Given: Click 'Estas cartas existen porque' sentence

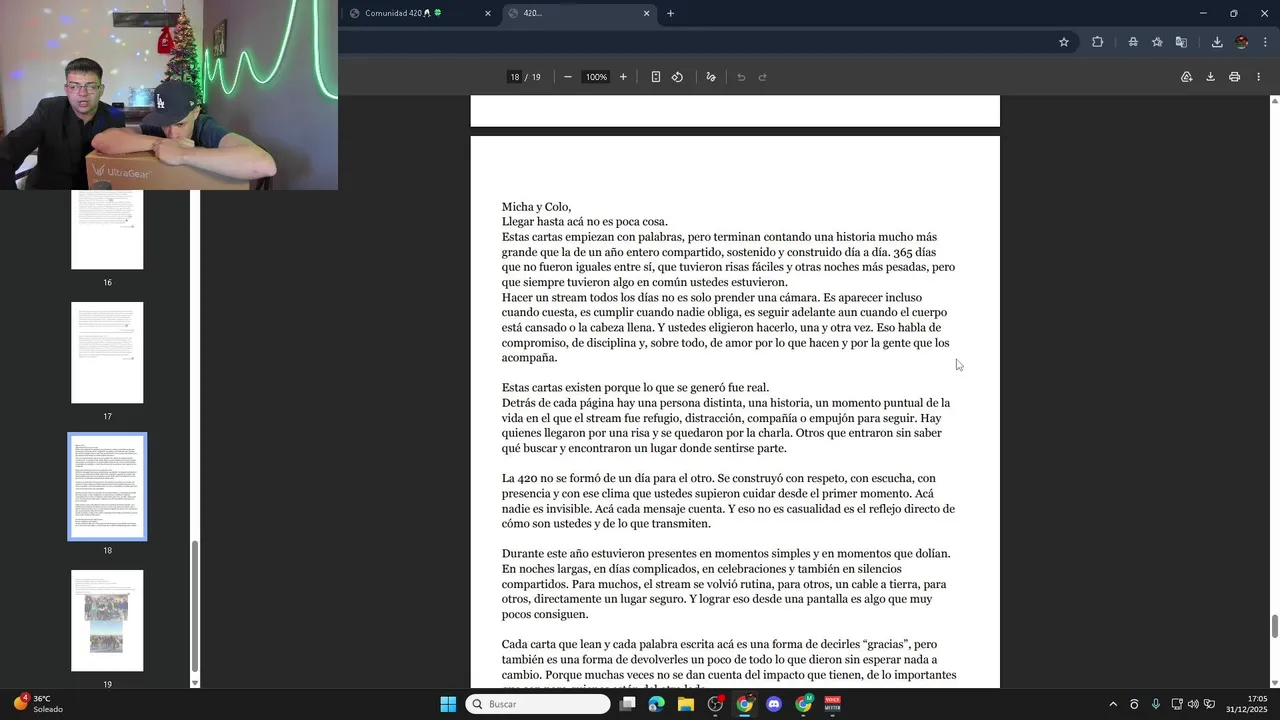Looking at the screenshot, I should pyautogui.click(x=635, y=388).
